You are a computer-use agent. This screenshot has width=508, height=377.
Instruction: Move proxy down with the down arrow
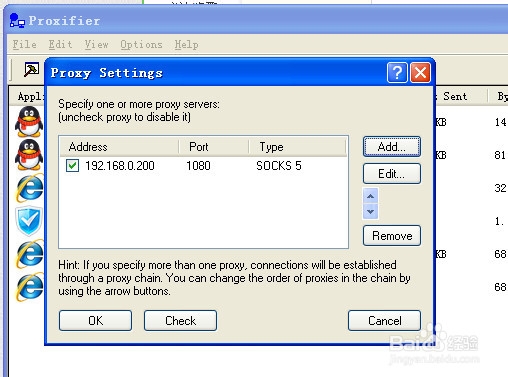tap(370, 211)
